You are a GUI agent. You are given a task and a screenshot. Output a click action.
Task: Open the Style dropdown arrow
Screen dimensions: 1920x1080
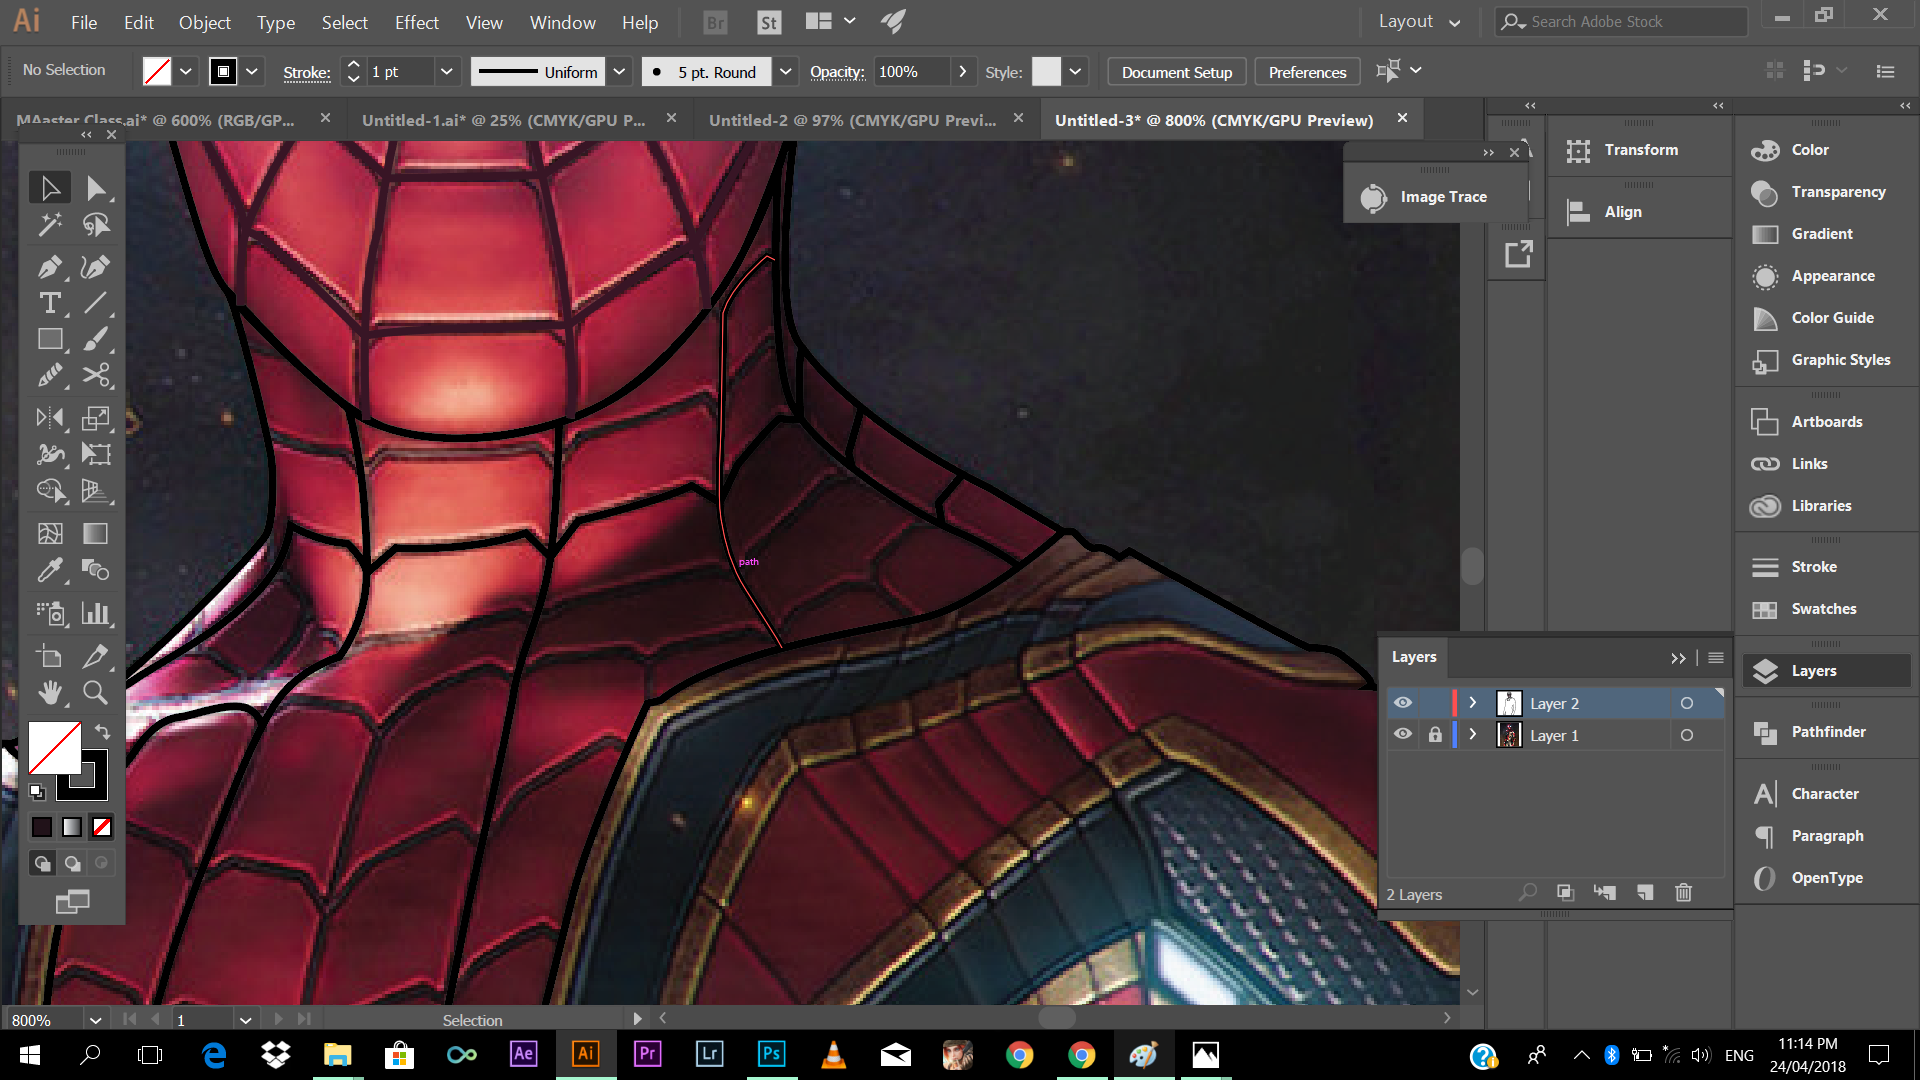coord(1075,71)
